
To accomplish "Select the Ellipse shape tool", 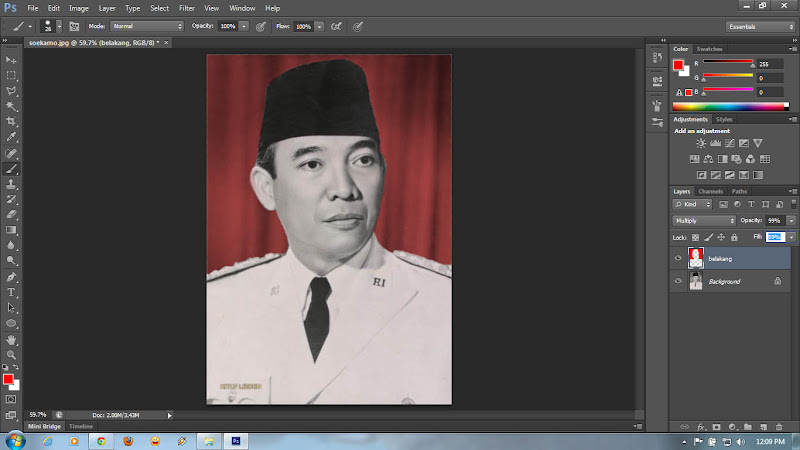I will coord(11,323).
